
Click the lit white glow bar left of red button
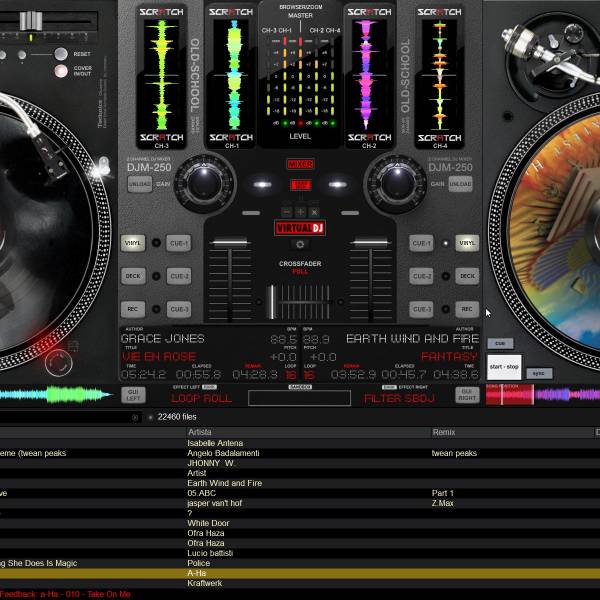click(262, 185)
